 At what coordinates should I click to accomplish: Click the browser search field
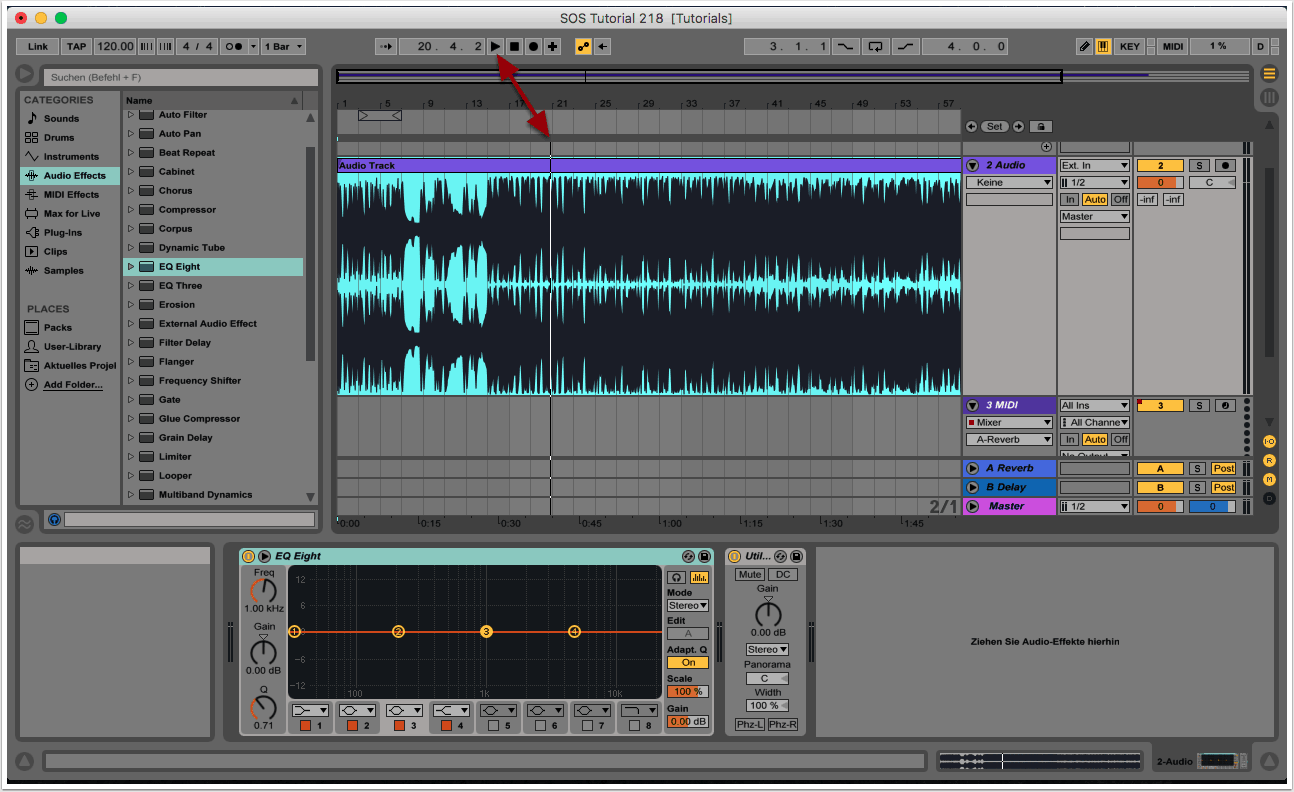180,77
